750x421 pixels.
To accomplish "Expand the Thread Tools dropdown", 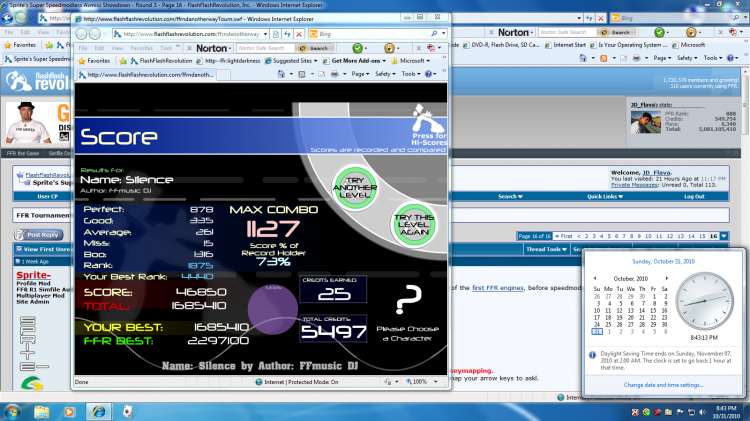I will (x=546, y=249).
